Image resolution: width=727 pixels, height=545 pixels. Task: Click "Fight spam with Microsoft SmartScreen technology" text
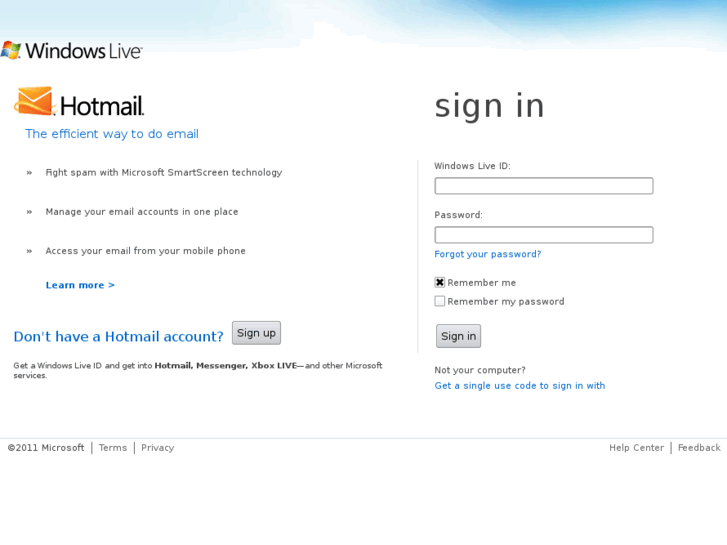(x=164, y=173)
